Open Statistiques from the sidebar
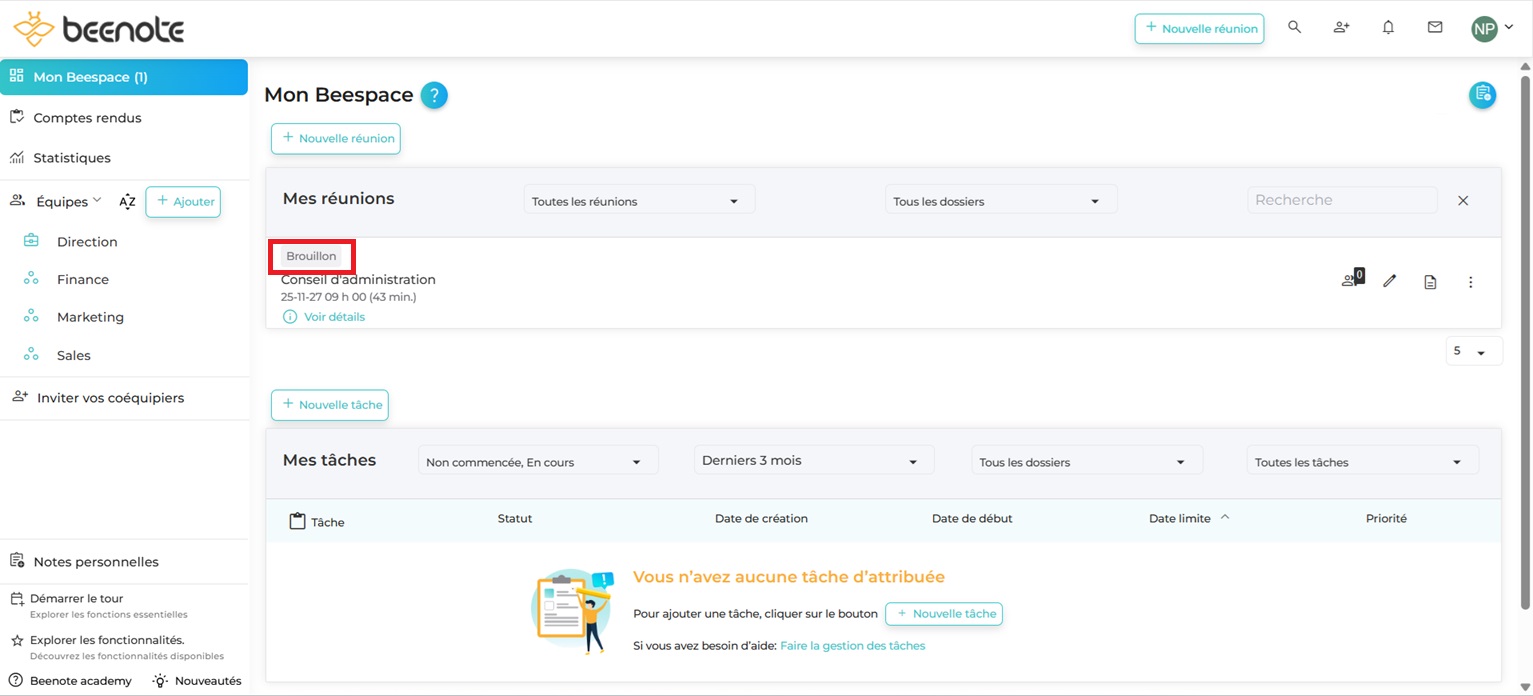The image size is (1533, 696). (x=72, y=158)
